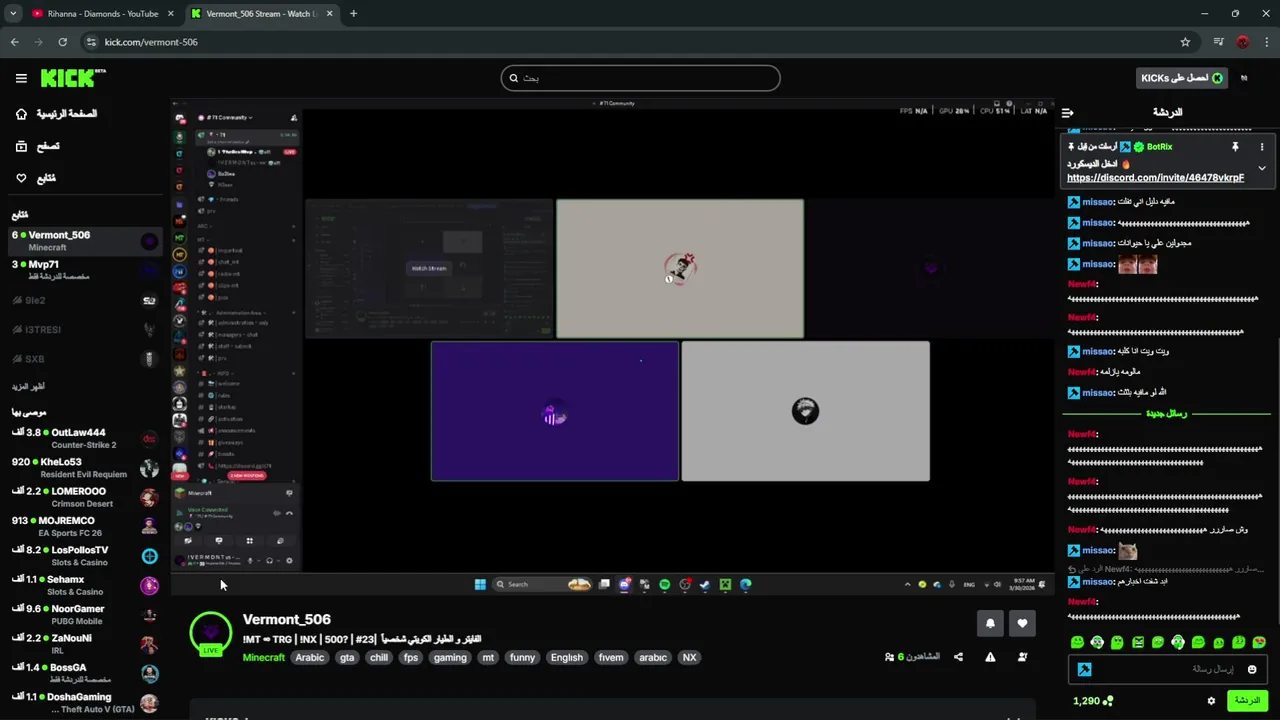
Task: Click the funny stream tag
Action: click(x=522, y=657)
